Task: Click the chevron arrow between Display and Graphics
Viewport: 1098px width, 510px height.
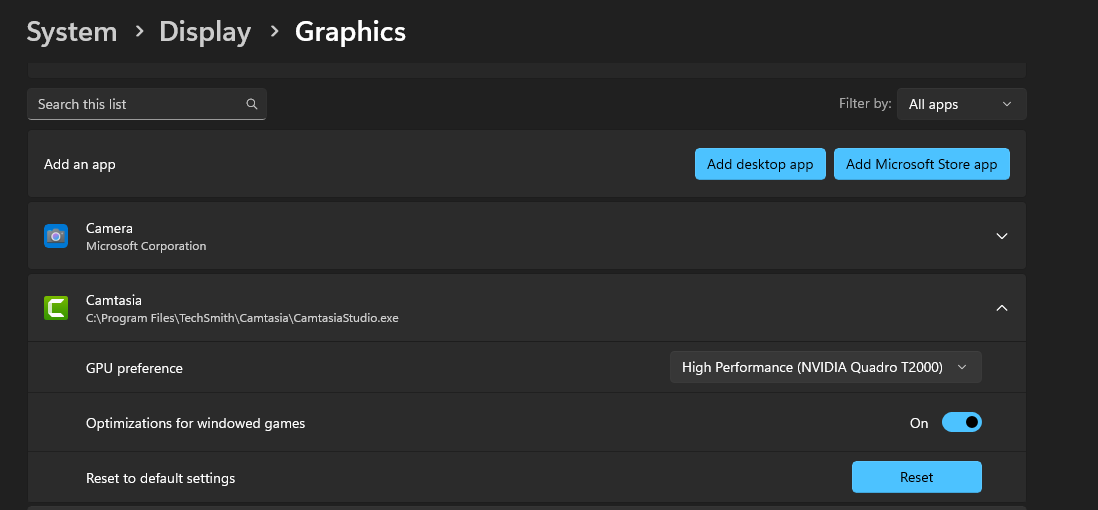Action: tap(273, 32)
